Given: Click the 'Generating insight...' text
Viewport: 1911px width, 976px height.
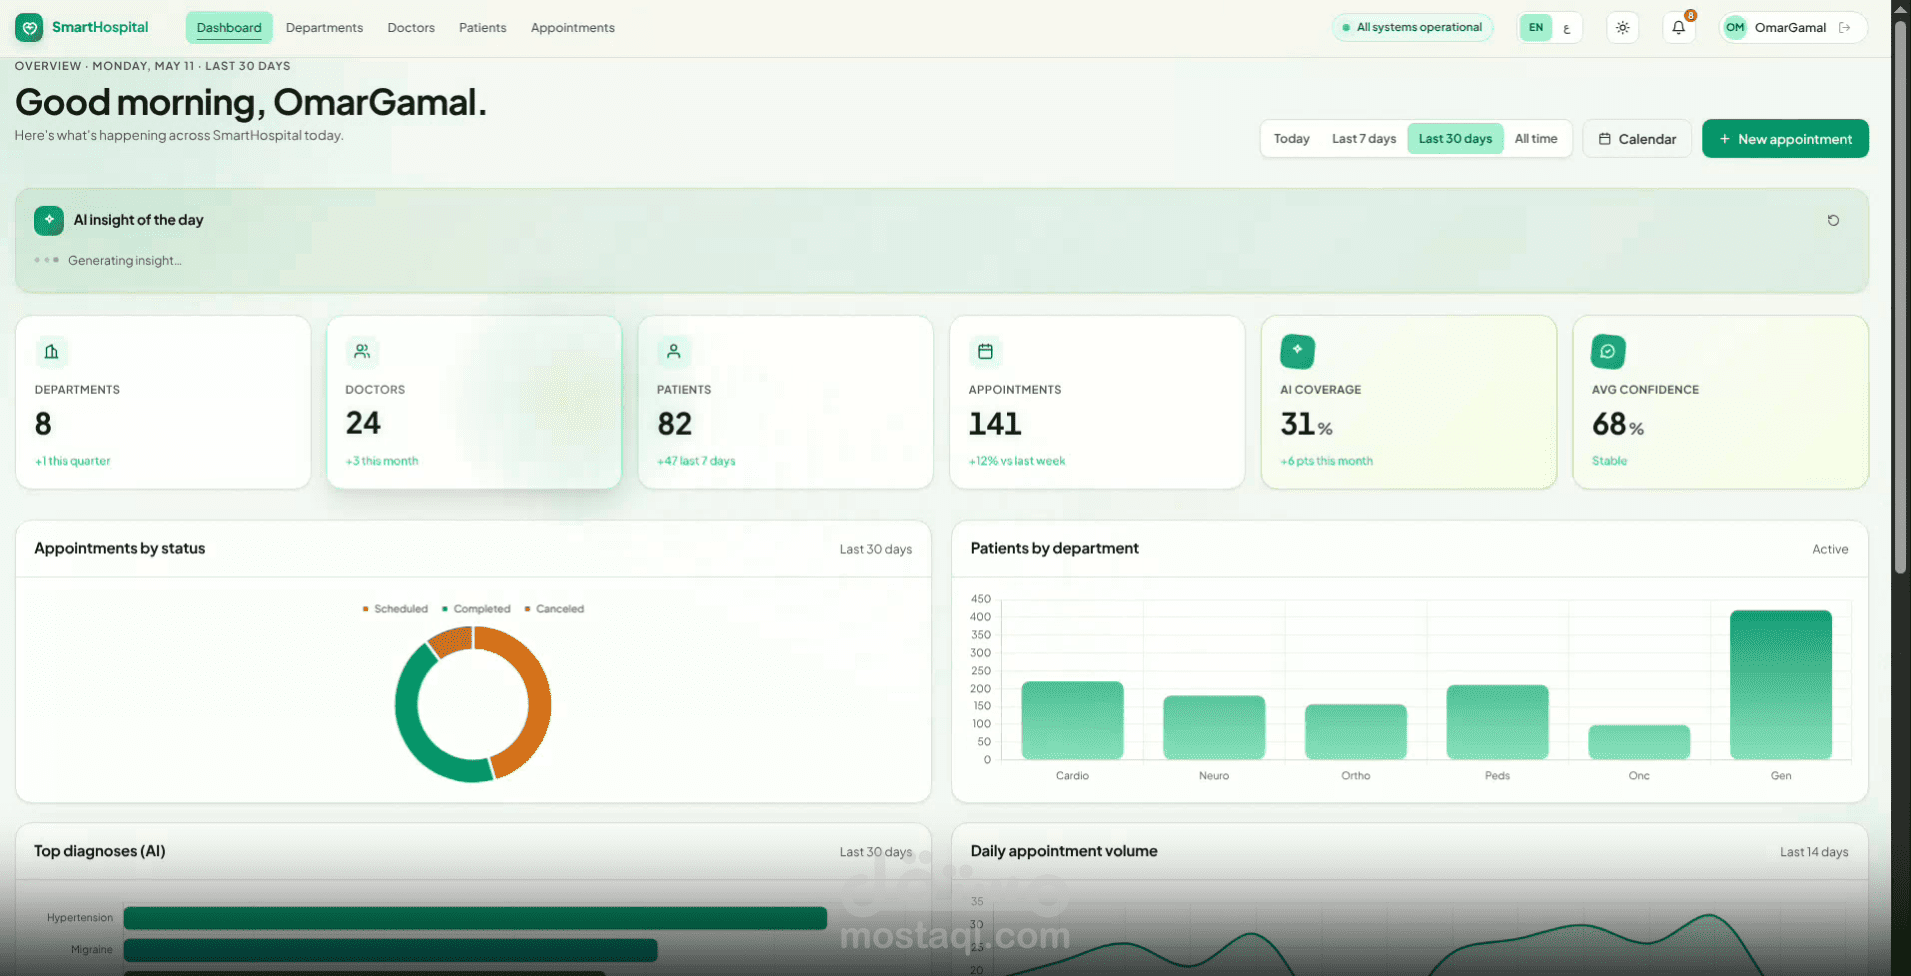Looking at the screenshot, I should [x=124, y=260].
